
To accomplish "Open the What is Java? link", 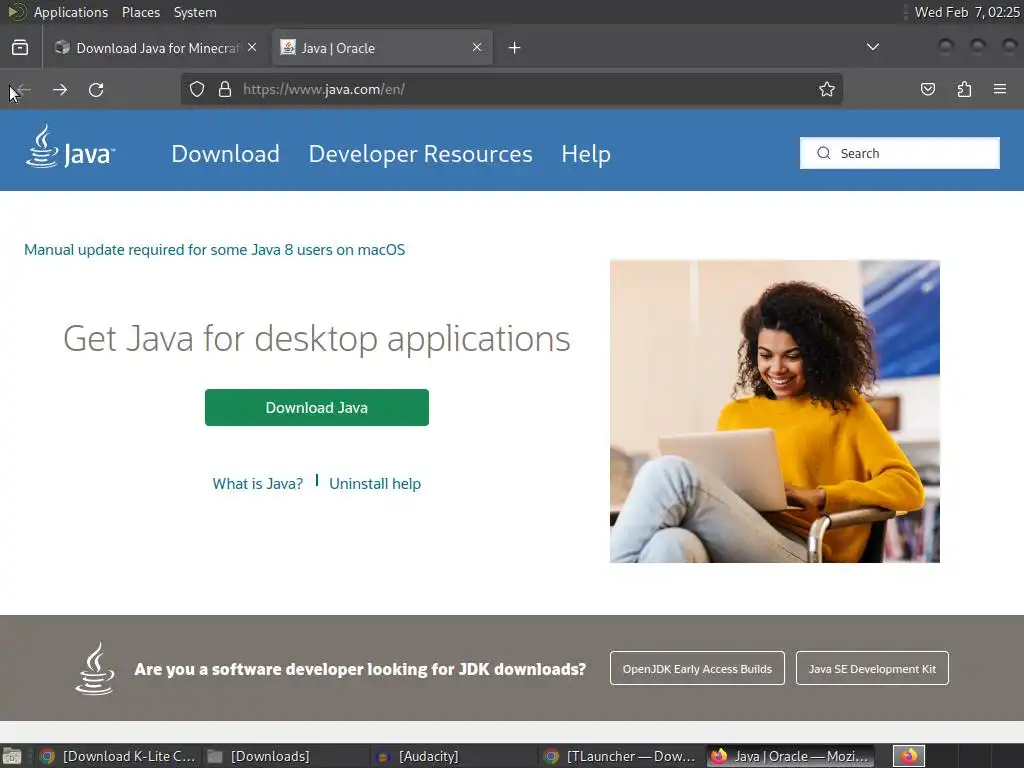I will (257, 483).
